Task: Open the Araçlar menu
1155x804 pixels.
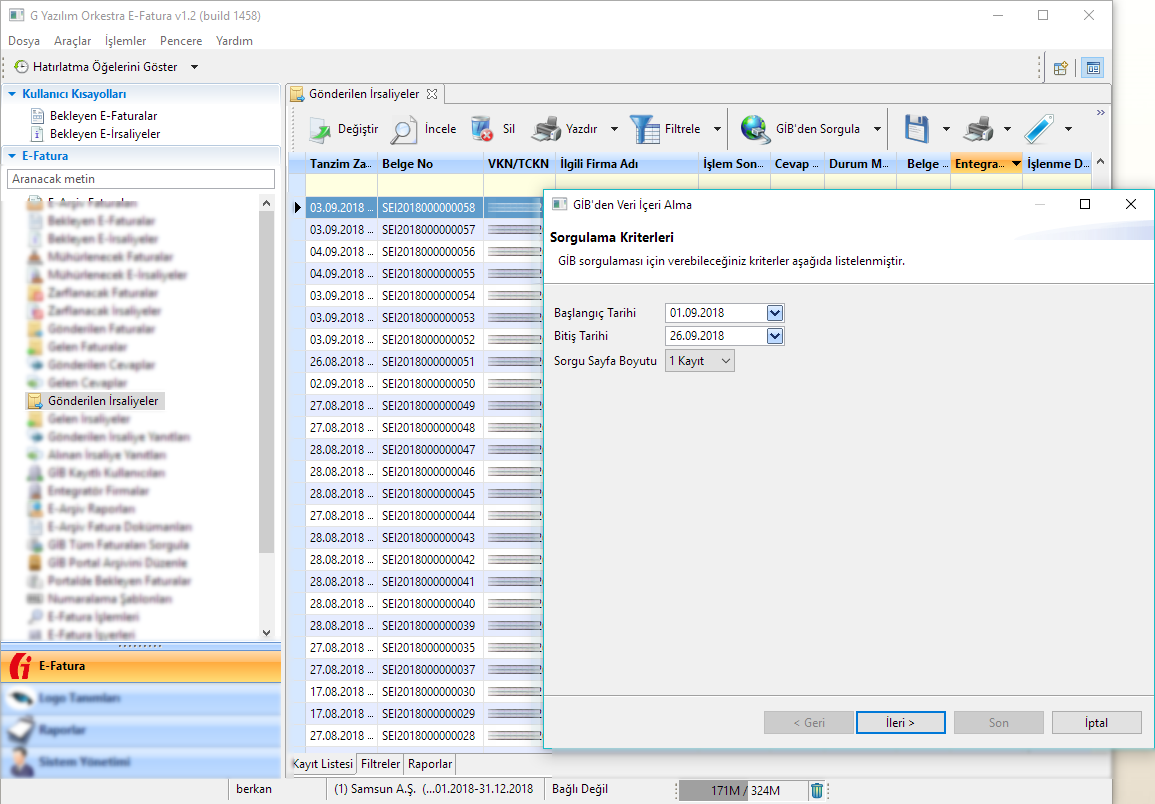Action: point(72,41)
